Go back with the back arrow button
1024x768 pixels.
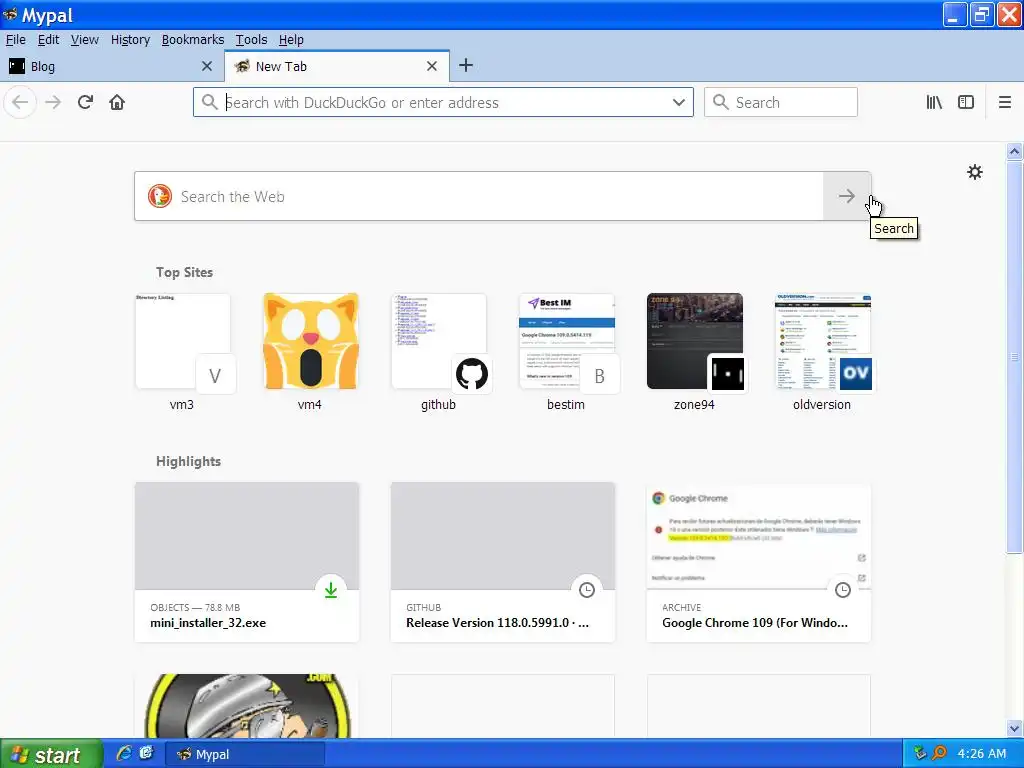pos(20,103)
